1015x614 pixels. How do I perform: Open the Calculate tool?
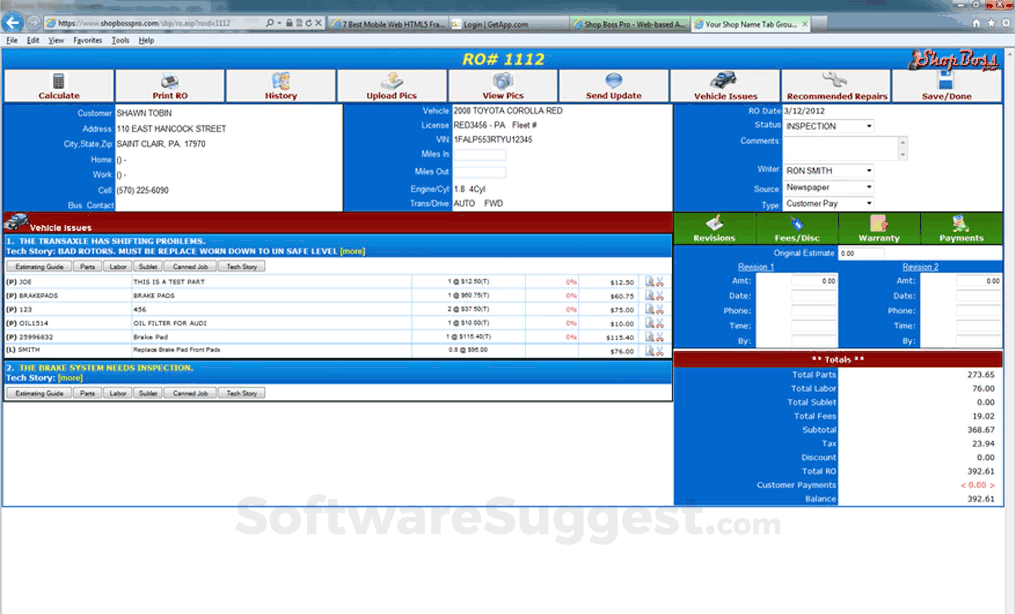coord(57,85)
